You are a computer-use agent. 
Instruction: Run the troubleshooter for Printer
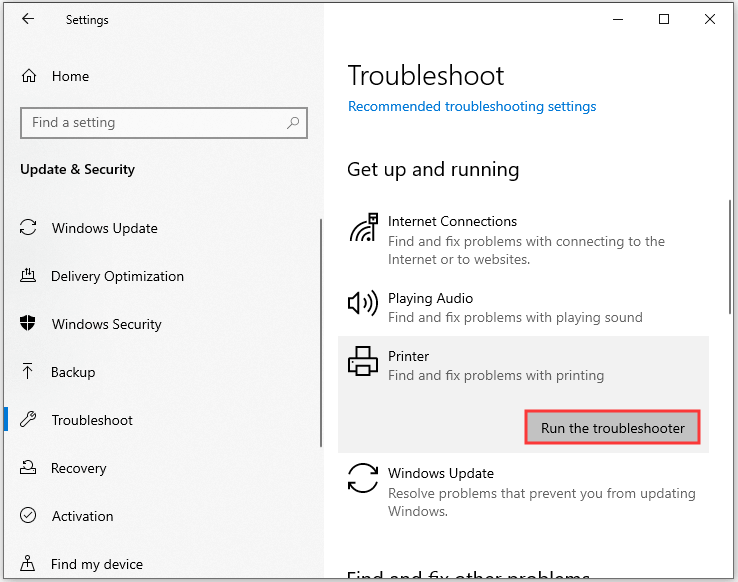pyautogui.click(x=612, y=427)
